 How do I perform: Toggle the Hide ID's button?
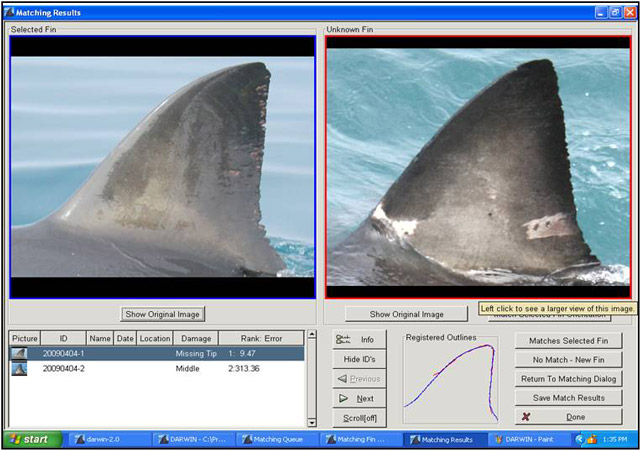pyautogui.click(x=359, y=359)
